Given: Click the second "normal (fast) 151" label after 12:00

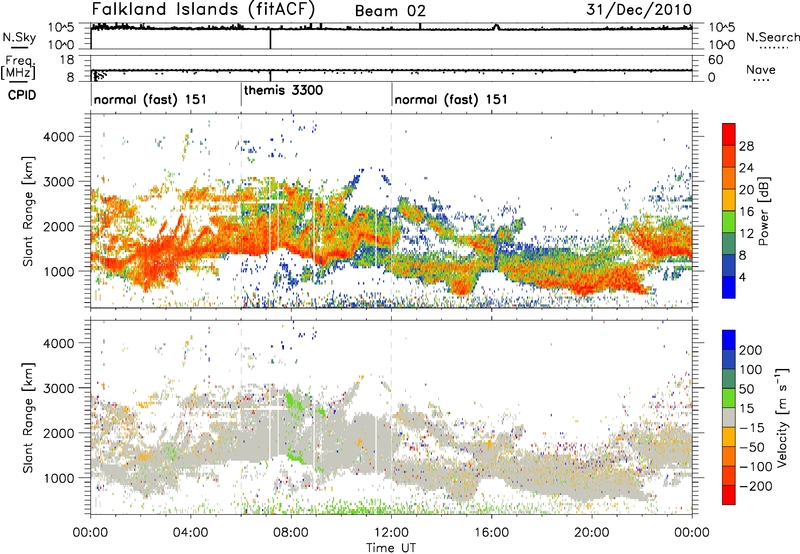Looking at the screenshot, I should click(451, 99).
